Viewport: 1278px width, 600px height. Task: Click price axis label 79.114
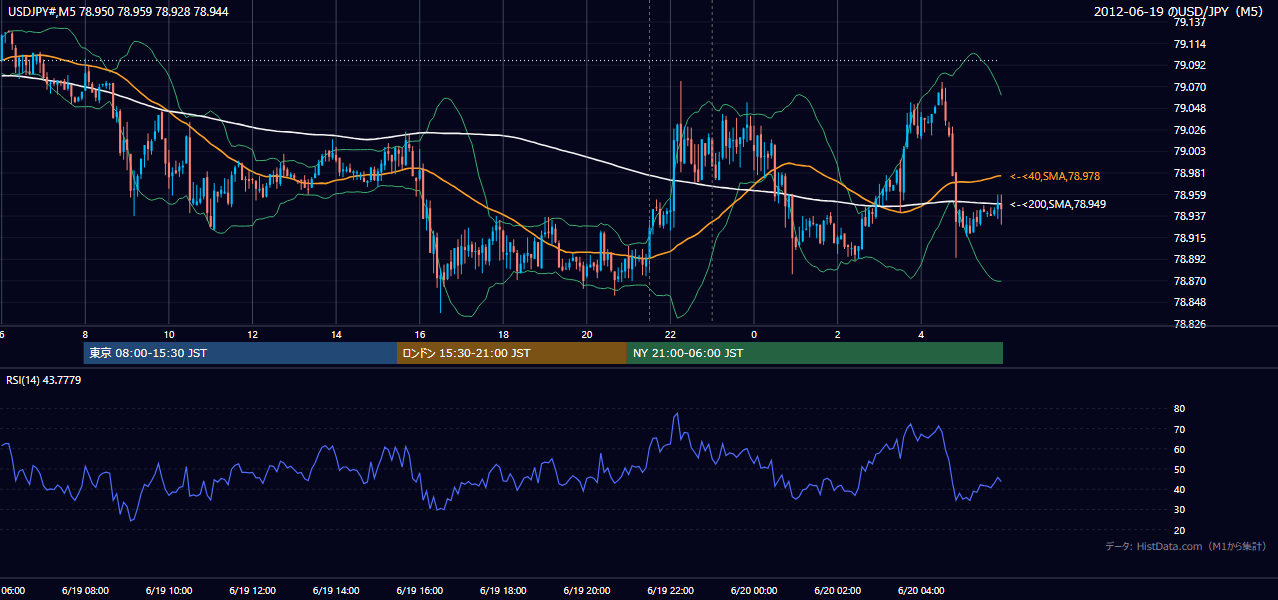click(x=1189, y=44)
